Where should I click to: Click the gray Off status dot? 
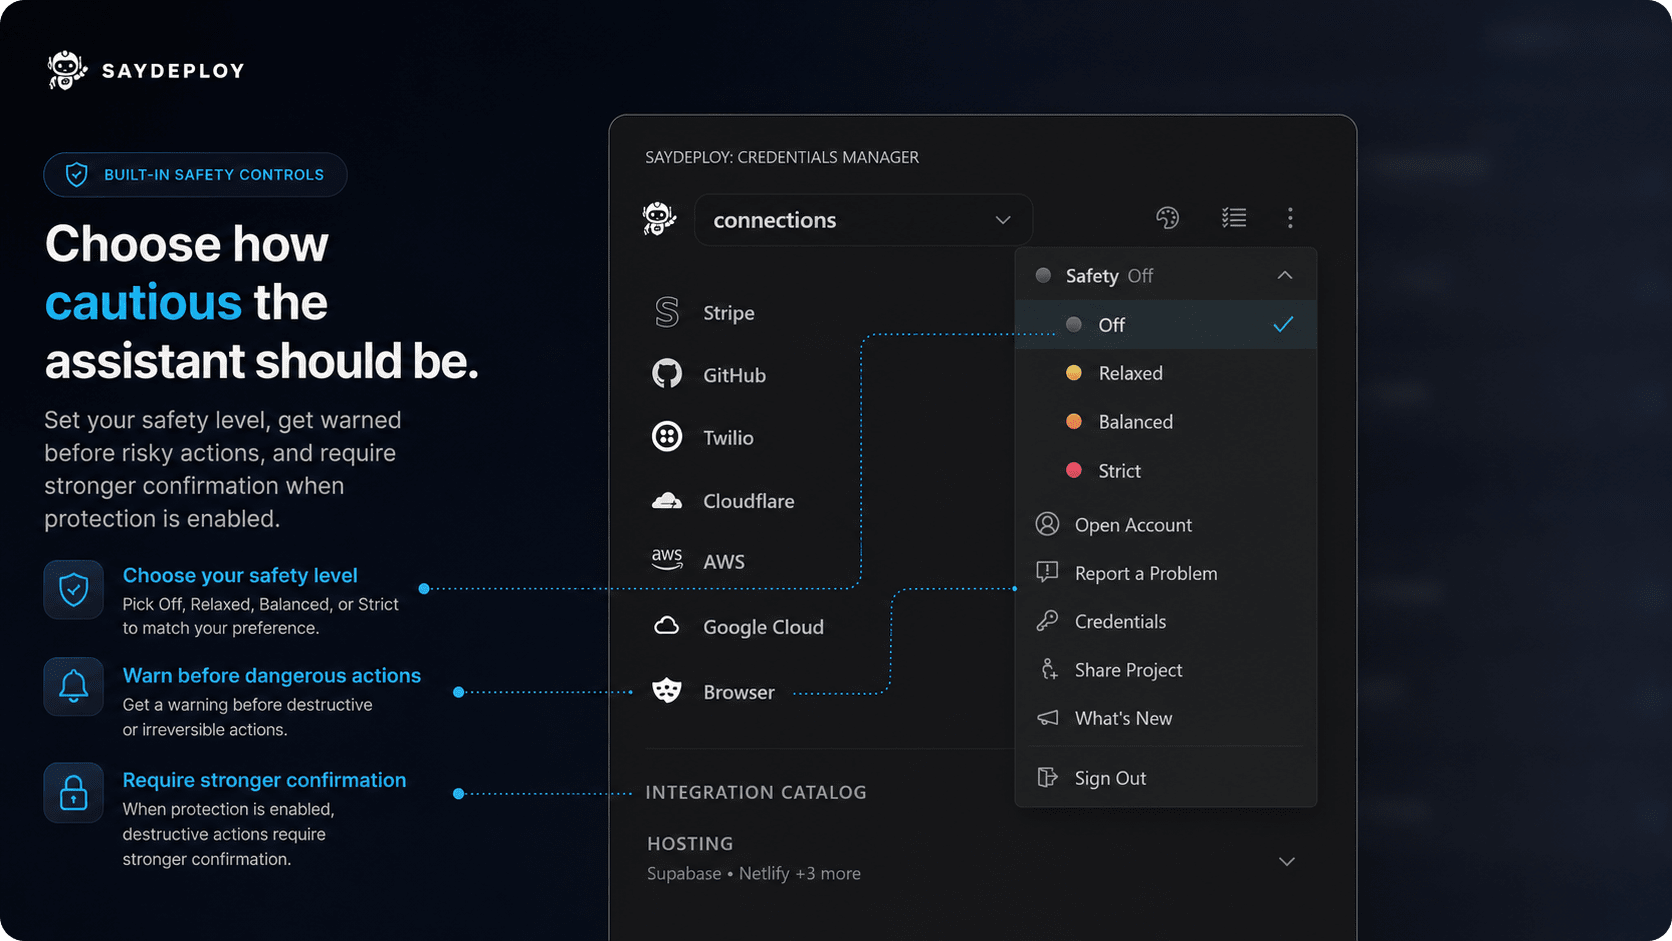click(x=1074, y=324)
